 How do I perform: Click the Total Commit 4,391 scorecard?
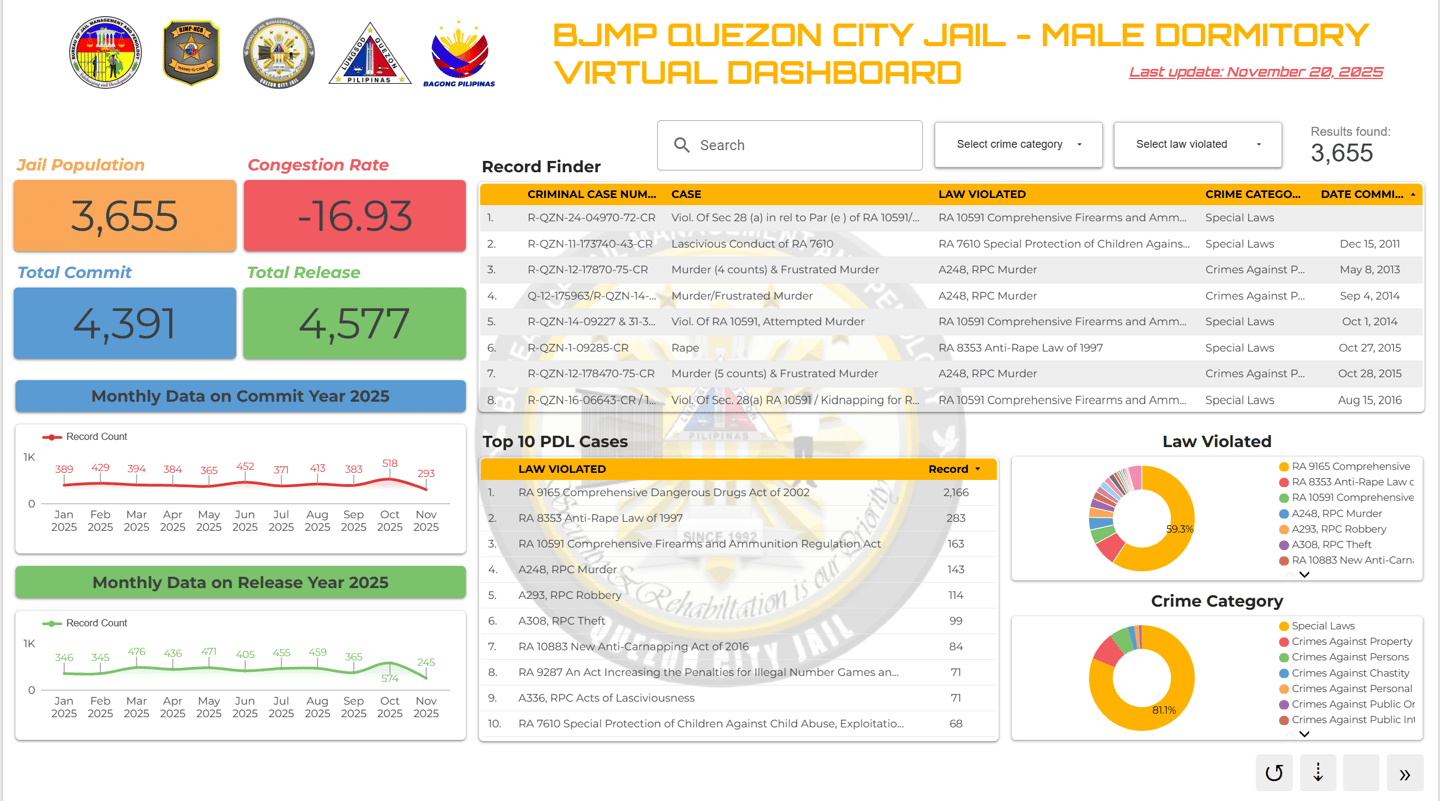(125, 323)
